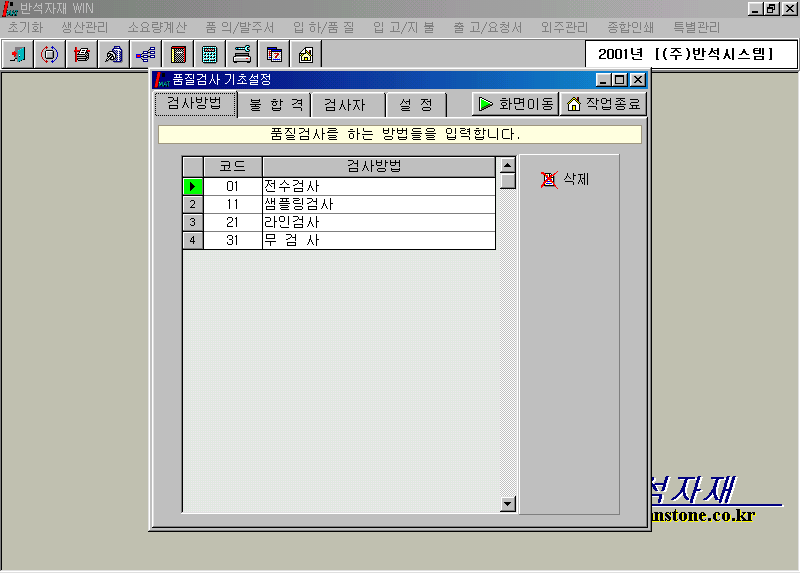Click the 화면이동 button
The height and width of the screenshot is (573, 800).
[x=515, y=104]
